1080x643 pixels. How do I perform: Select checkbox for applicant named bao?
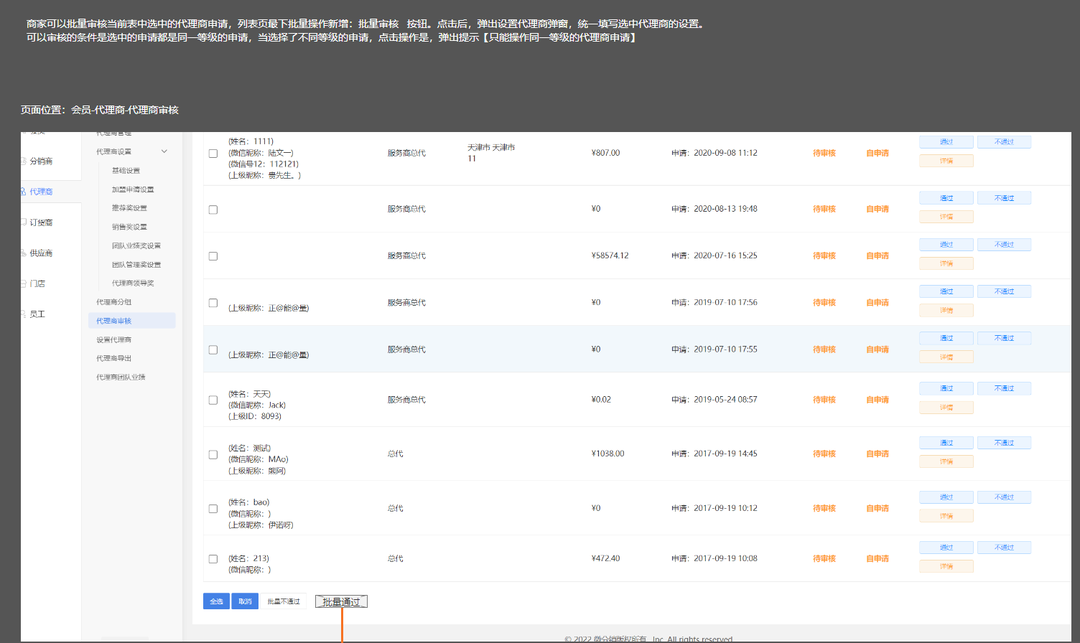213,508
